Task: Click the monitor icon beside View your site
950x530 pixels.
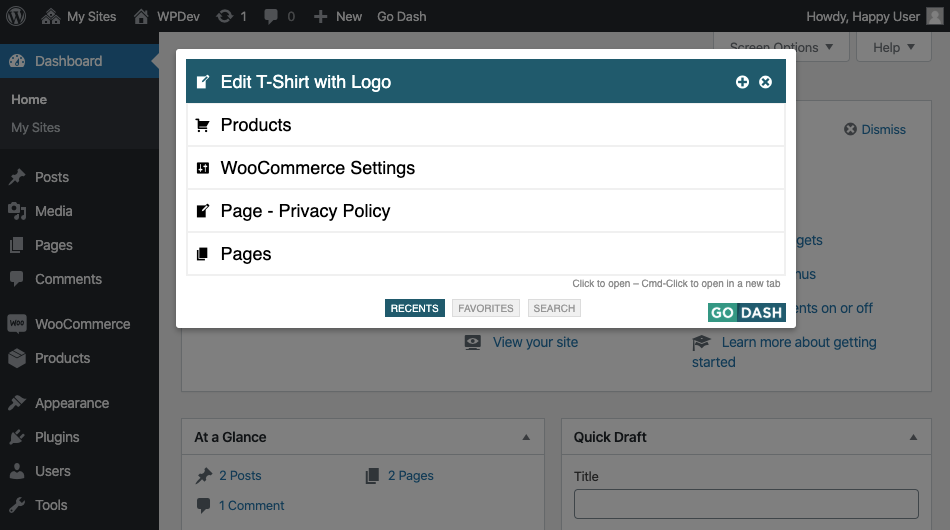Action: tap(473, 342)
